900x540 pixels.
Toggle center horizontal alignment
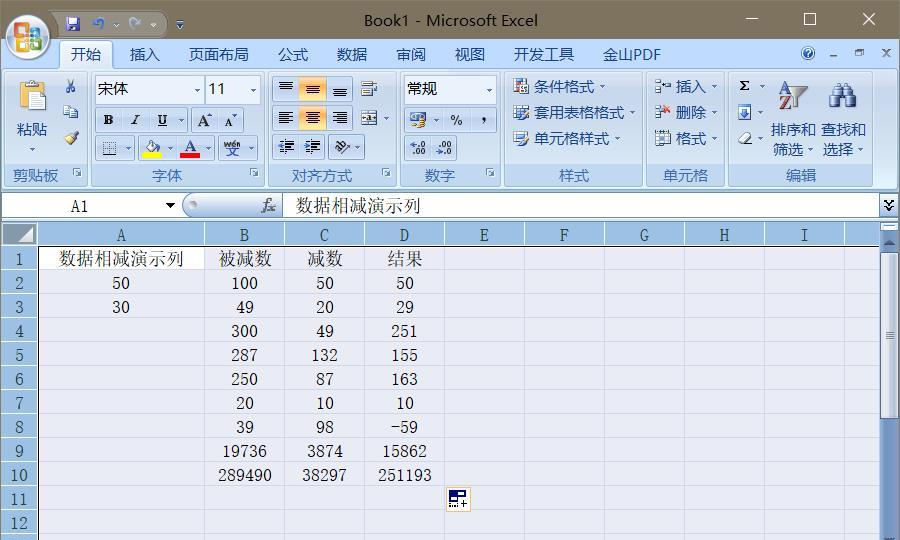click(x=313, y=118)
